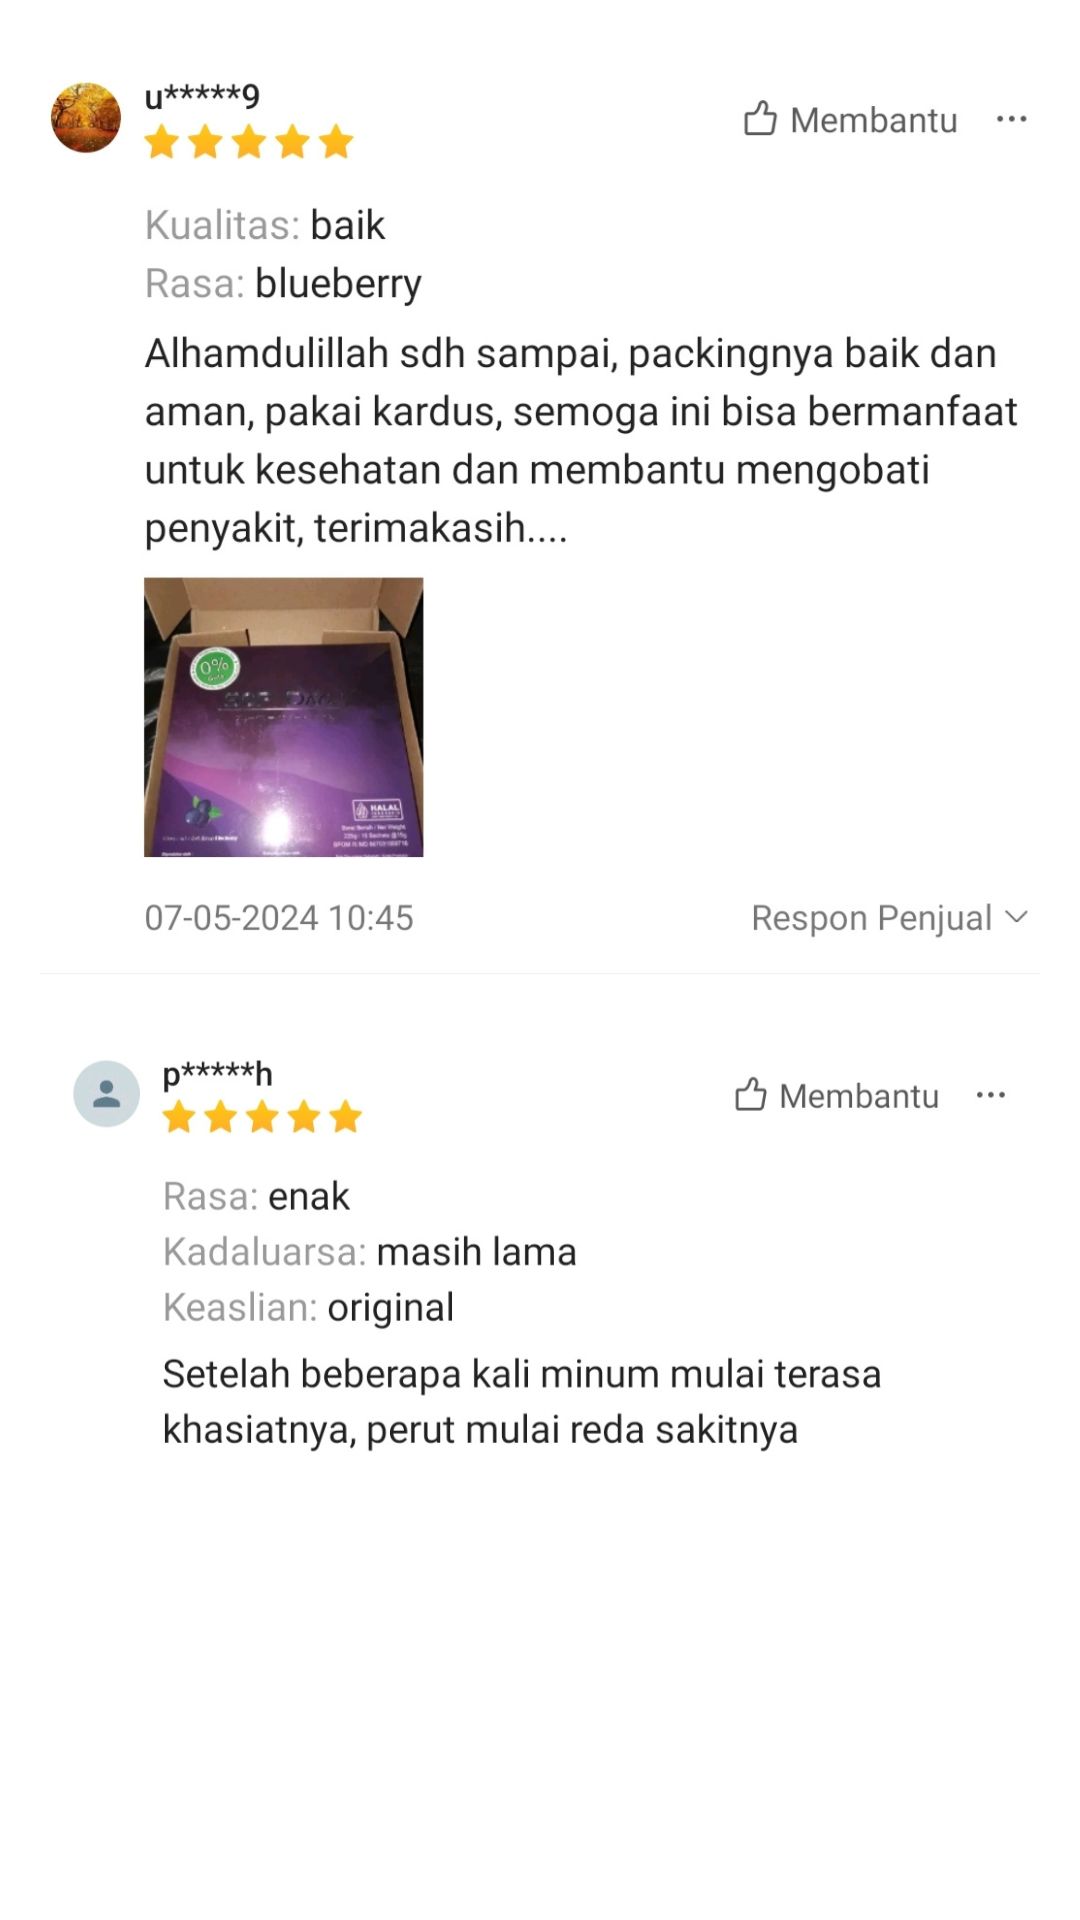Expand Respon Penjual chevron
The width and height of the screenshot is (1080, 1920).
tap(1016, 917)
